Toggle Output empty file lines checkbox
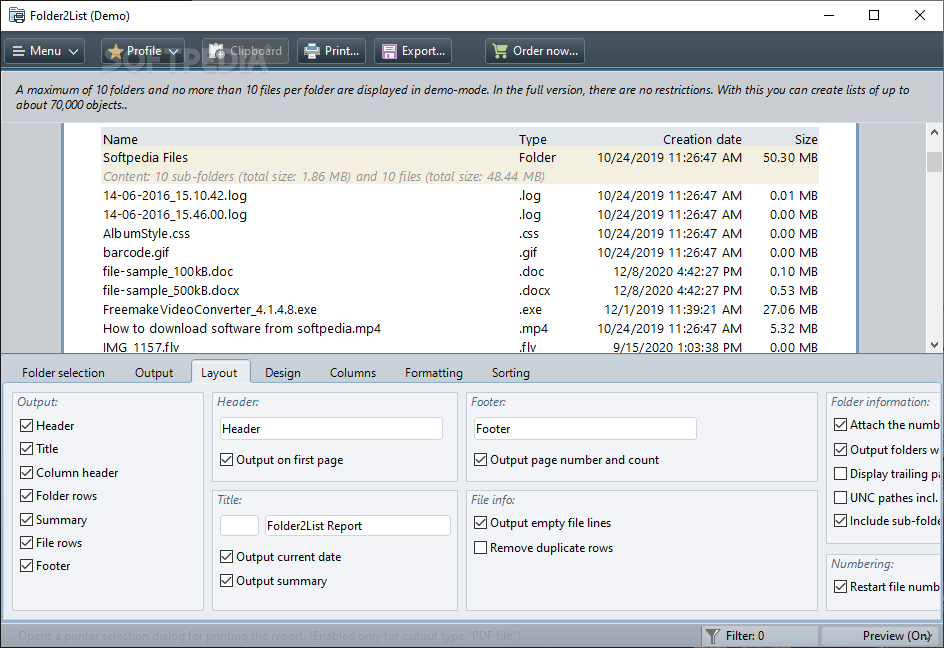The image size is (944, 648). point(480,523)
